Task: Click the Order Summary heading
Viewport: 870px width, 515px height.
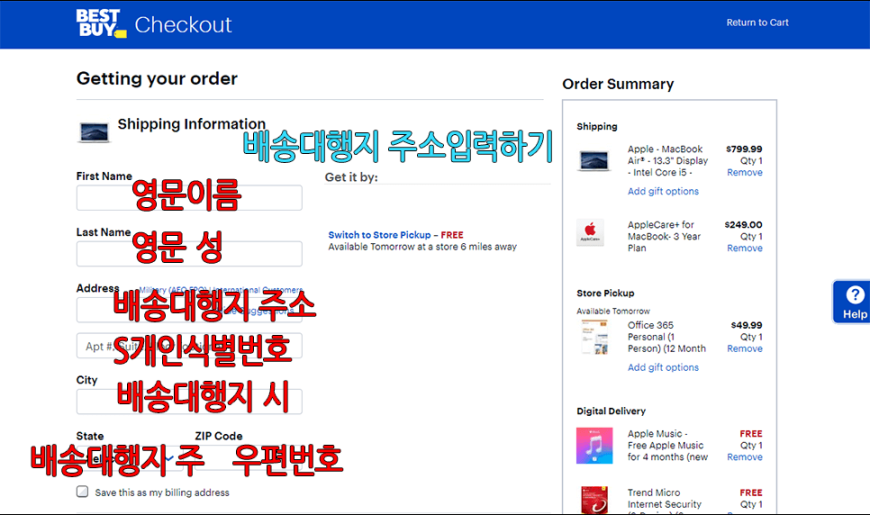Action: pyautogui.click(x=618, y=84)
